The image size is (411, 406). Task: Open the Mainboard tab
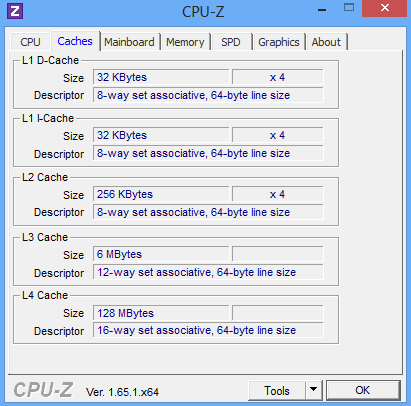point(129,42)
